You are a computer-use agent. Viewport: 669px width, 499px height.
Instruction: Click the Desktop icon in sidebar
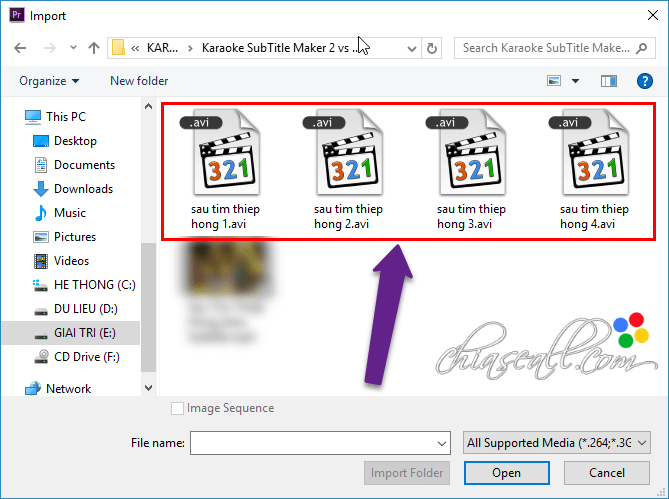41,141
